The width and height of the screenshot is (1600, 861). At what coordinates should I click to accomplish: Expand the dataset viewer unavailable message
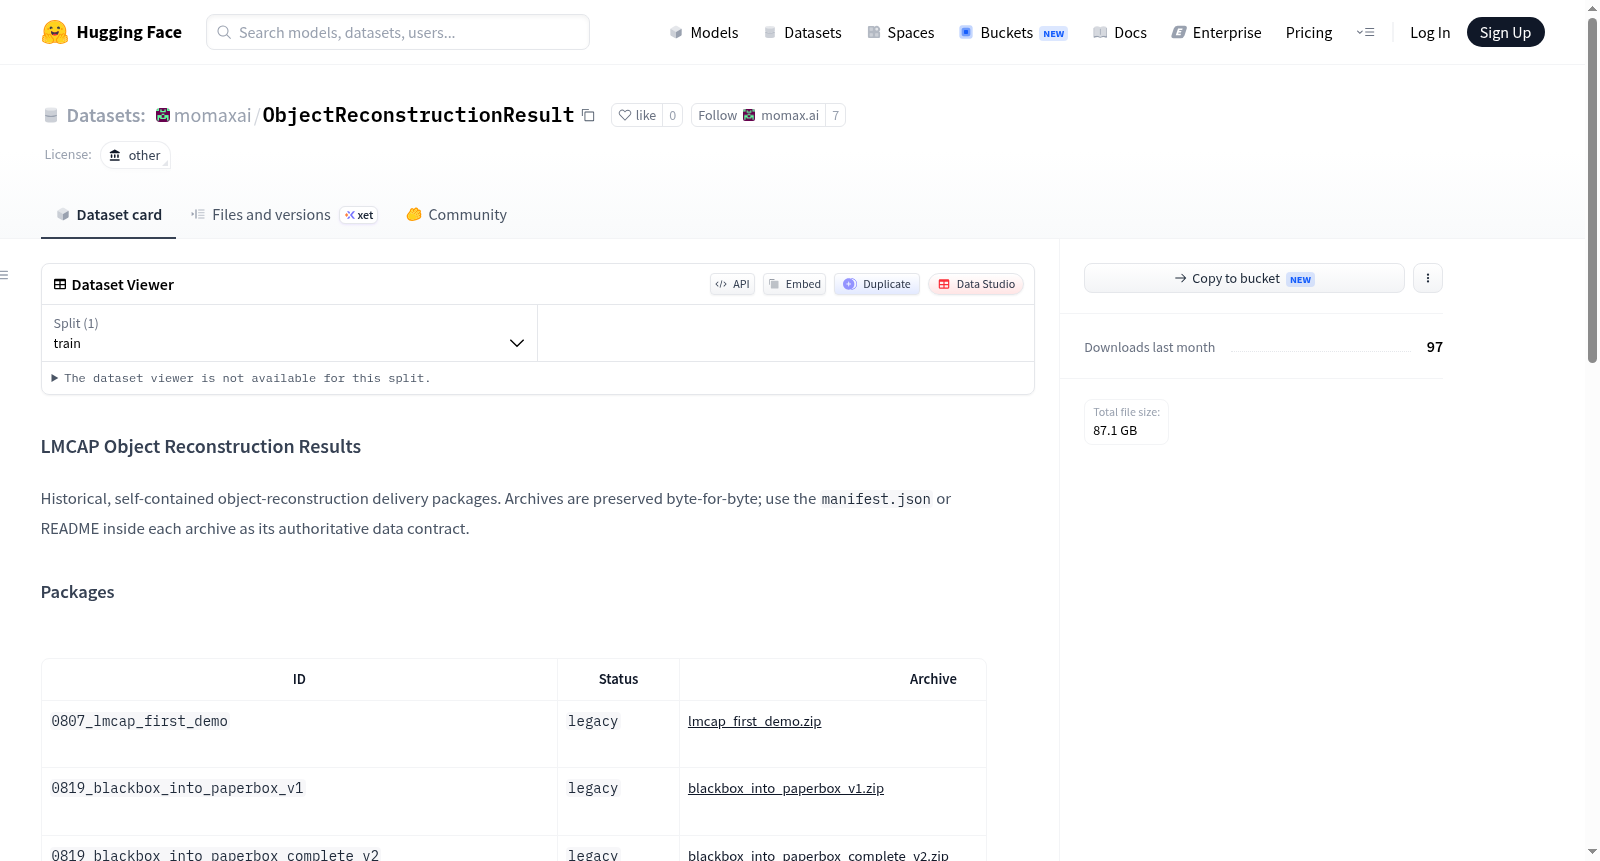(x=241, y=378)
